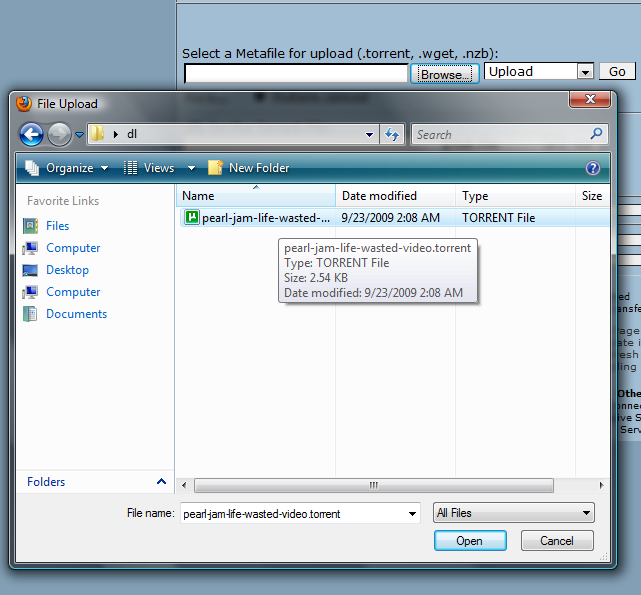641x595 pixels.
Task: Click the Go button
Action: coord(617,72)
